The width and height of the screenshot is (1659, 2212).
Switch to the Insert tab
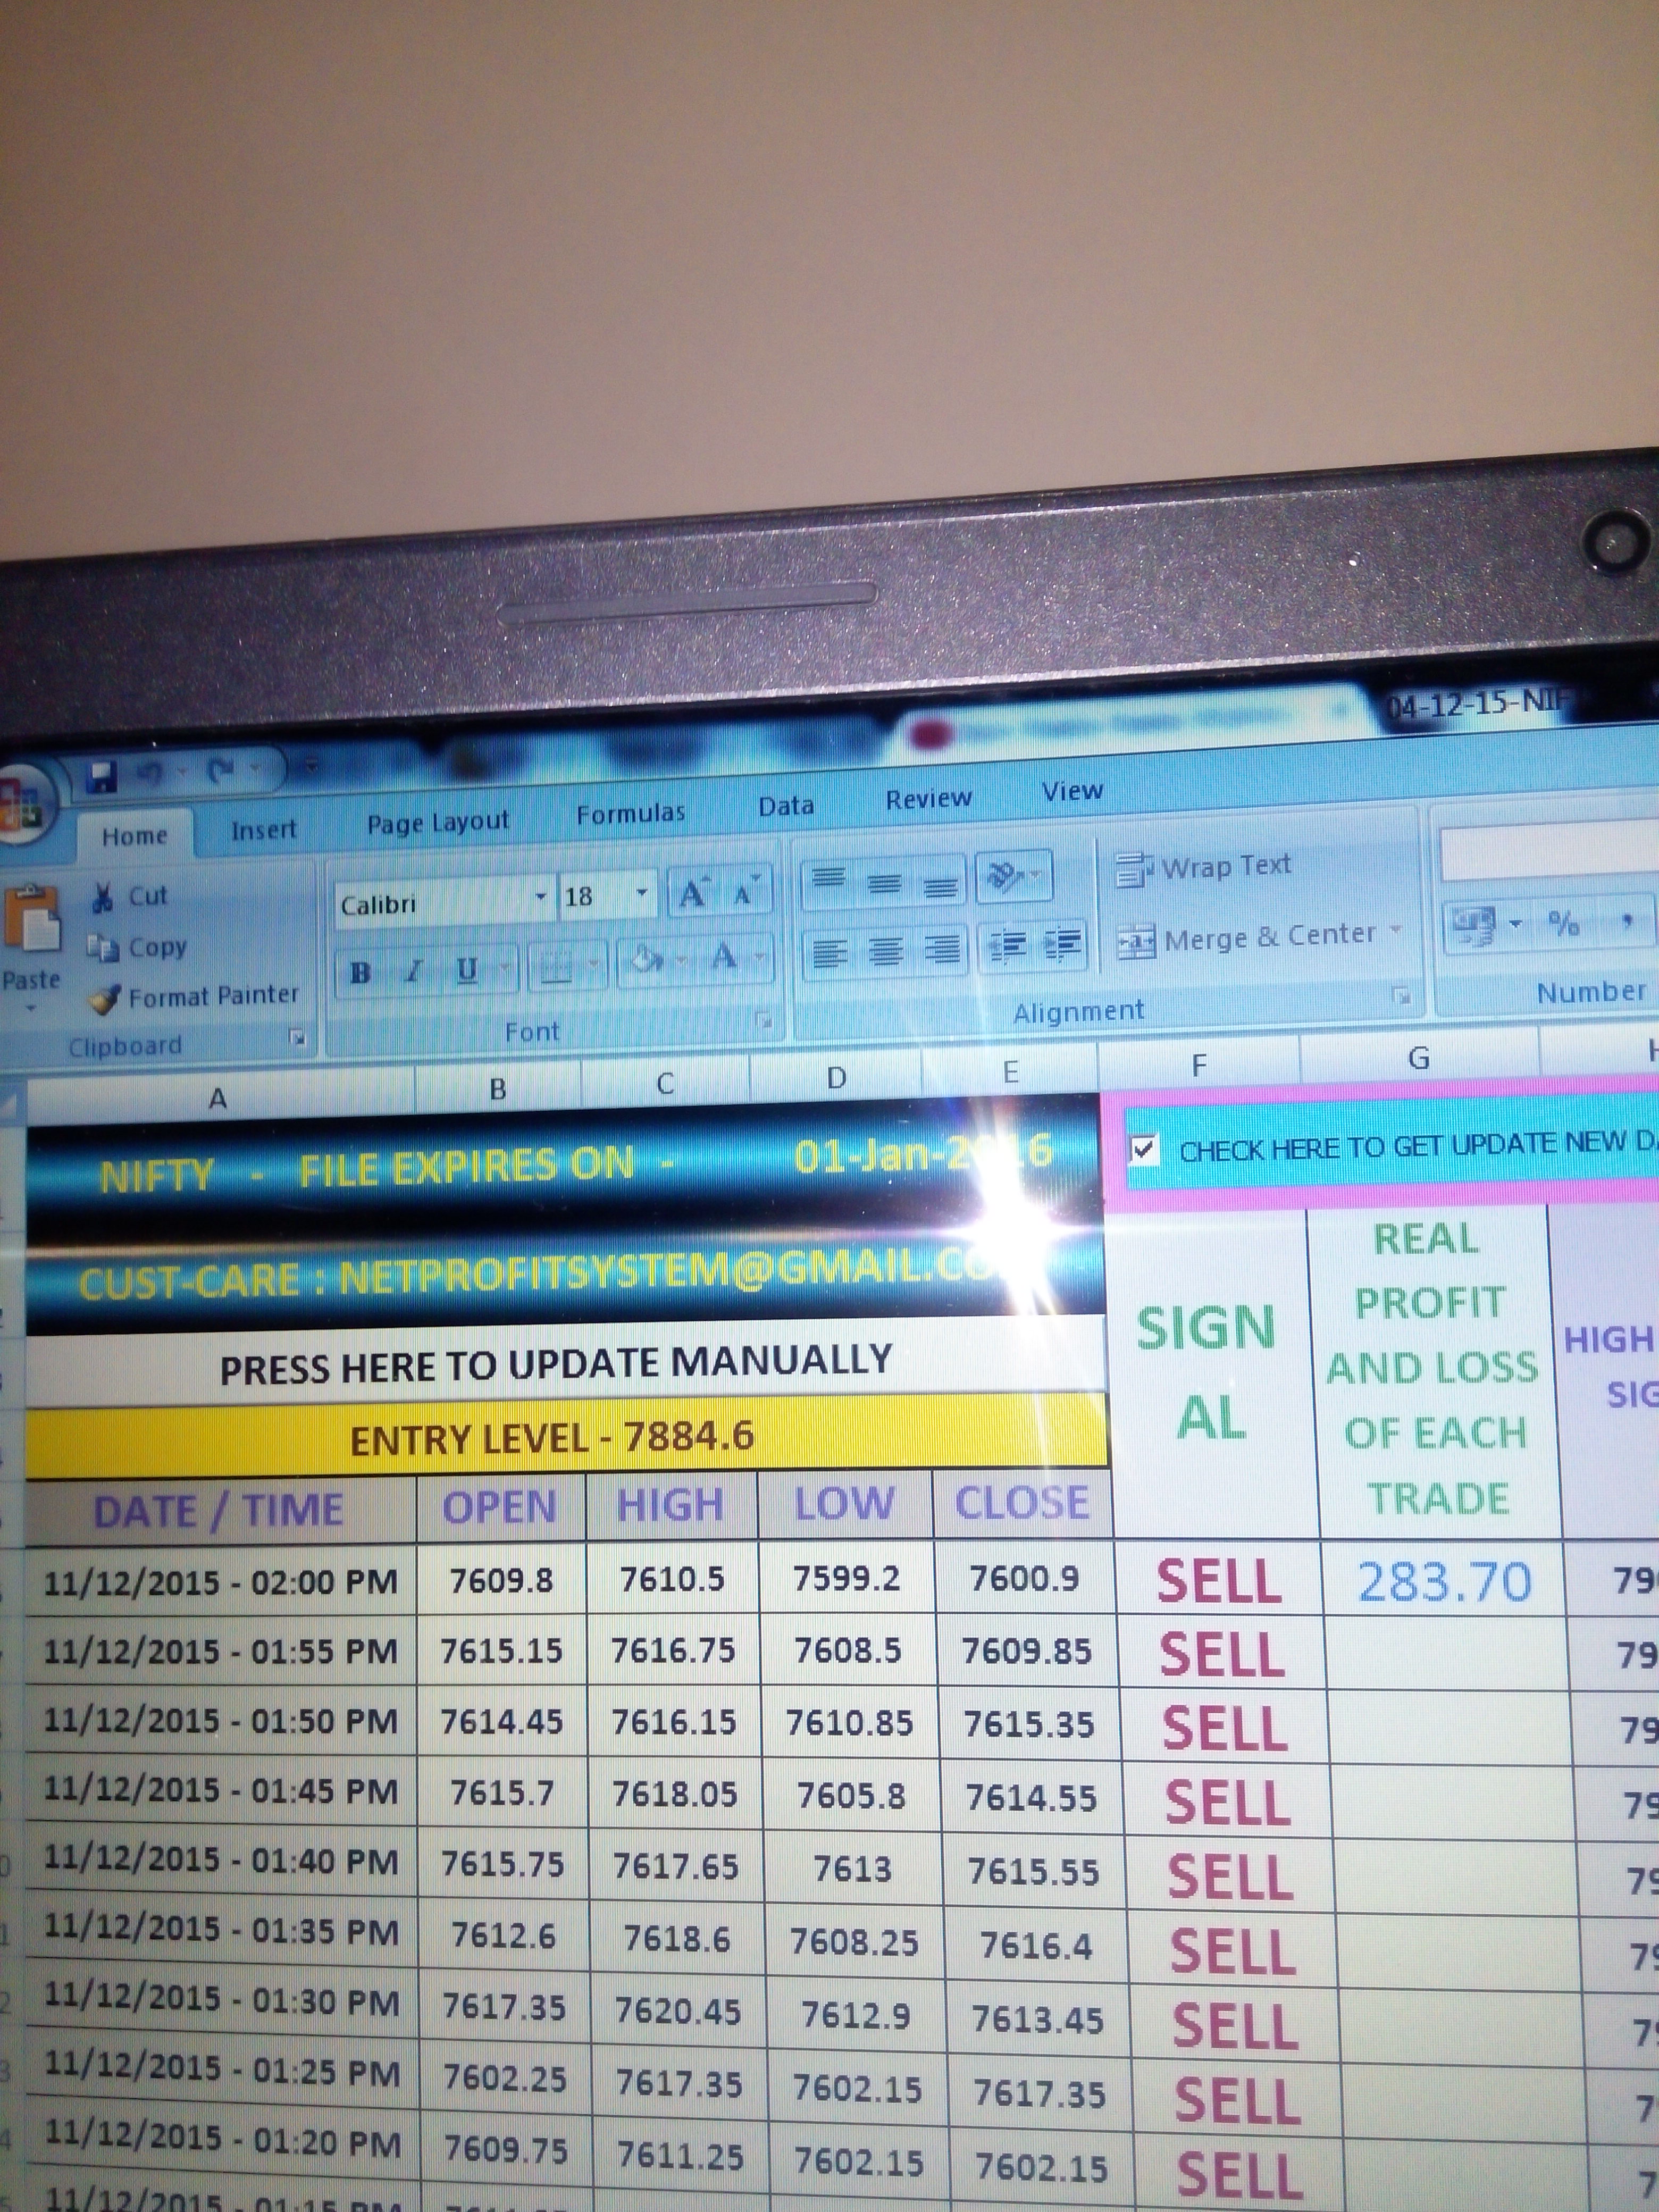point(264,829)
